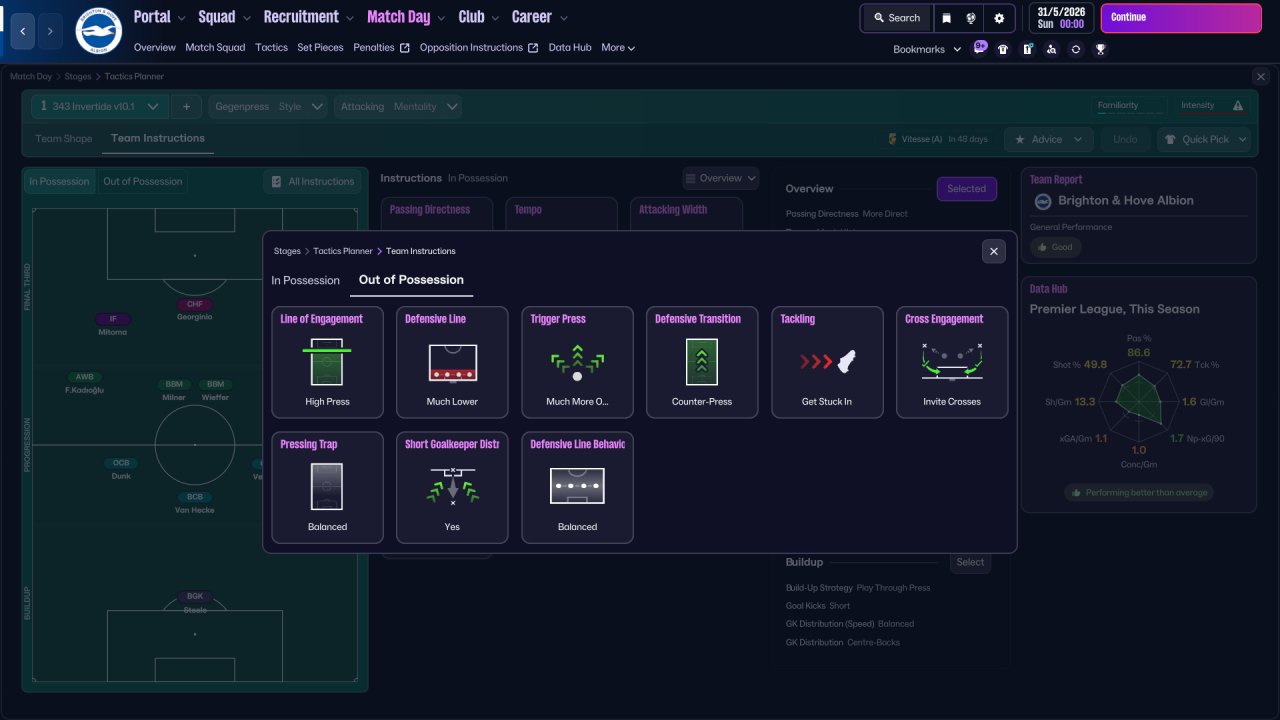Add a new tactic with plus icon
Screen dimensions: 1280x720
pos(186,106)
